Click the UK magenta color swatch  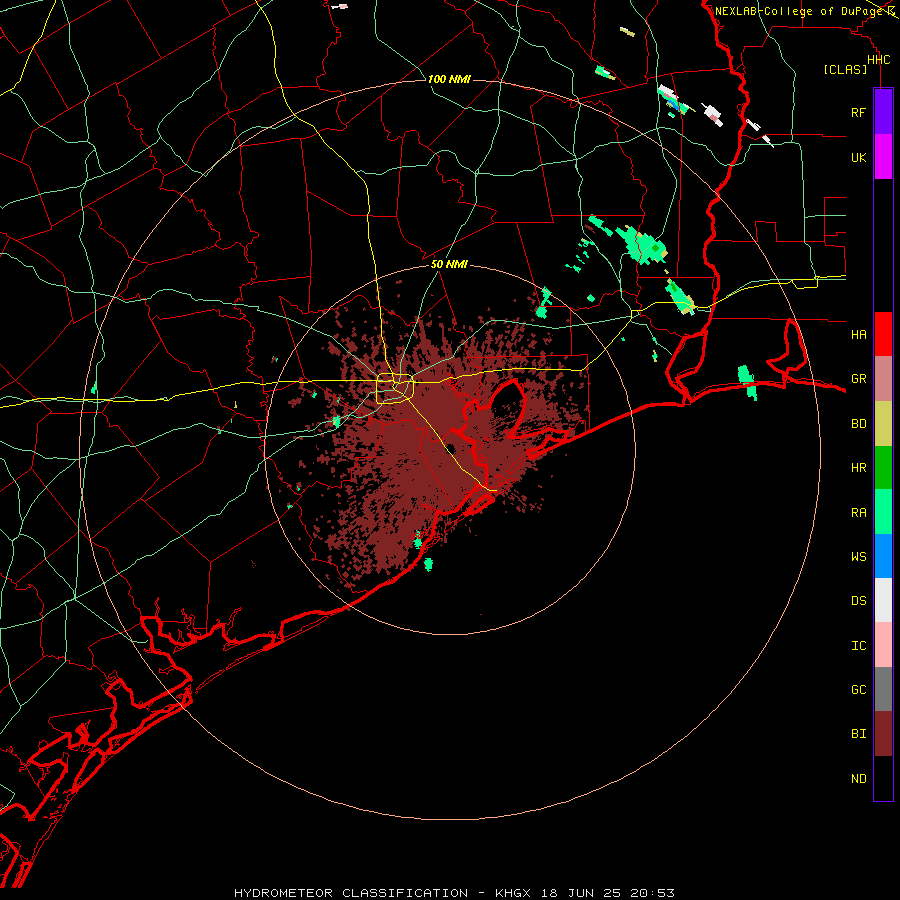tap(883, 157)
